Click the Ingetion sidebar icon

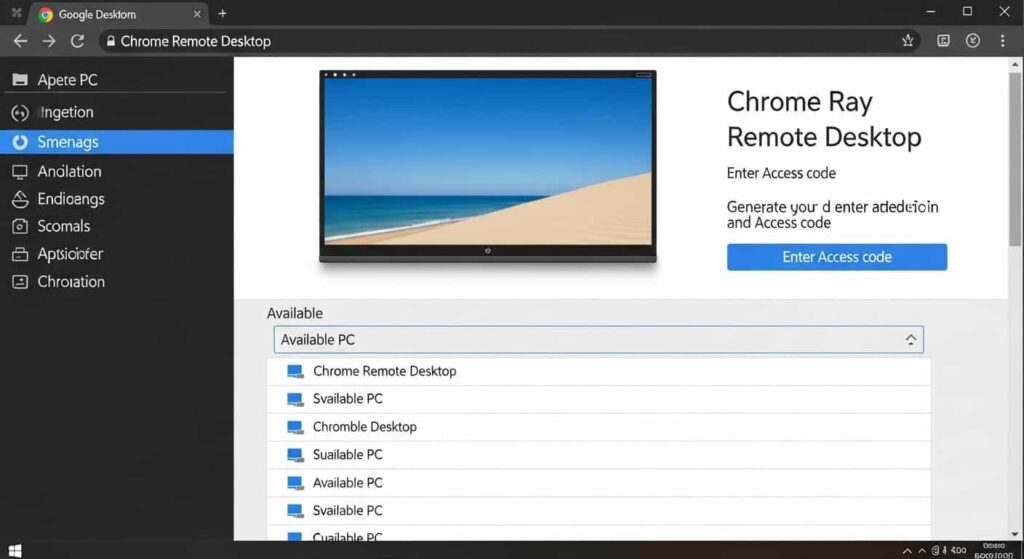(20, 113)
